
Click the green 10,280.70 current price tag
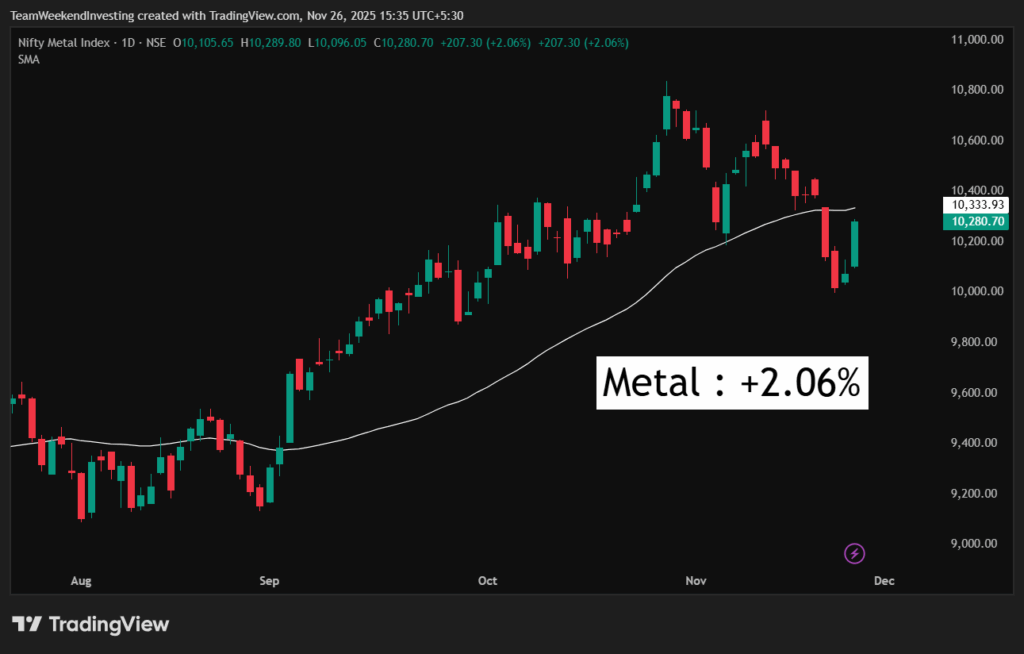pos(978,221)
